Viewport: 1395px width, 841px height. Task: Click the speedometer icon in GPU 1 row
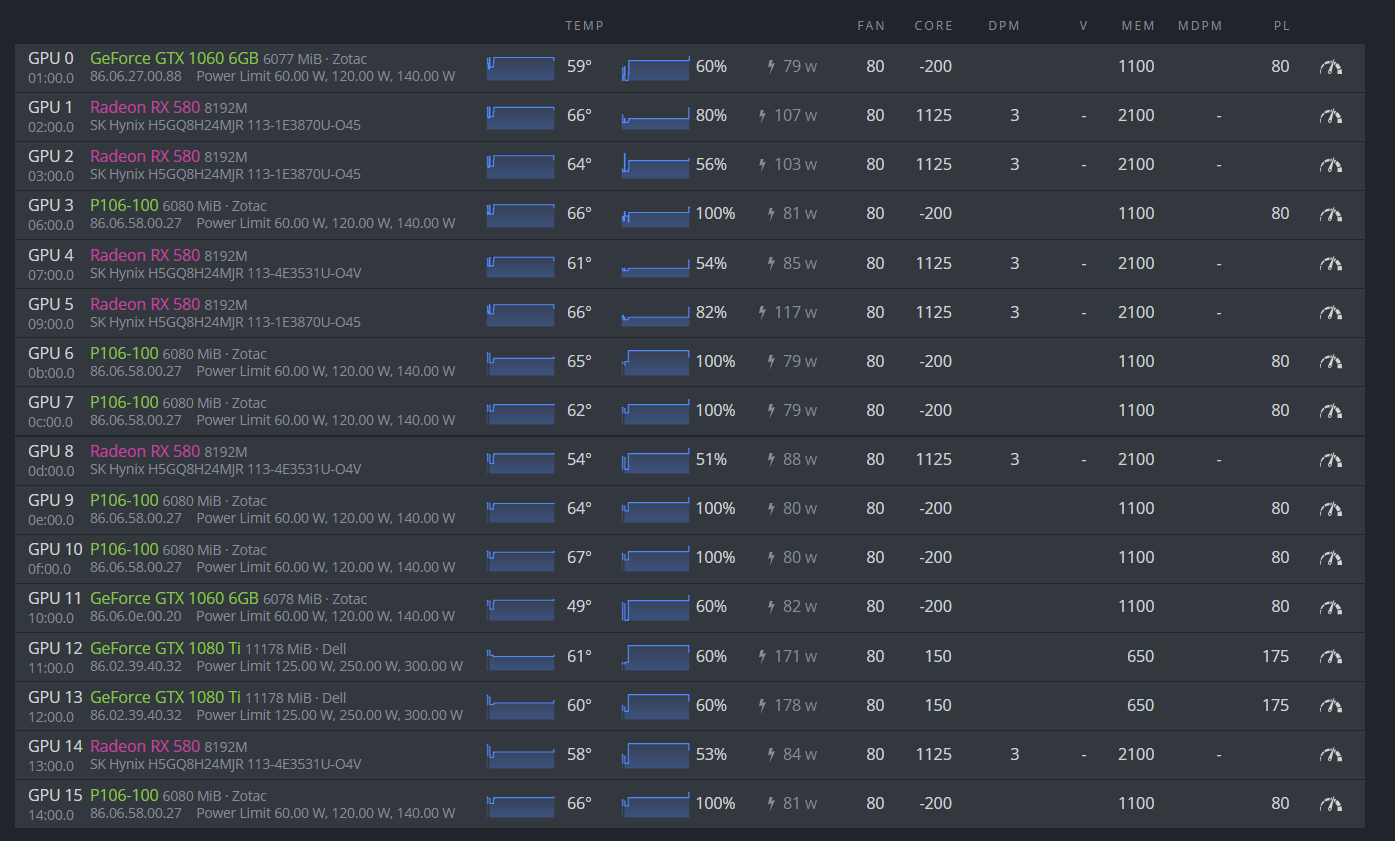click(x=1330, y=116)
